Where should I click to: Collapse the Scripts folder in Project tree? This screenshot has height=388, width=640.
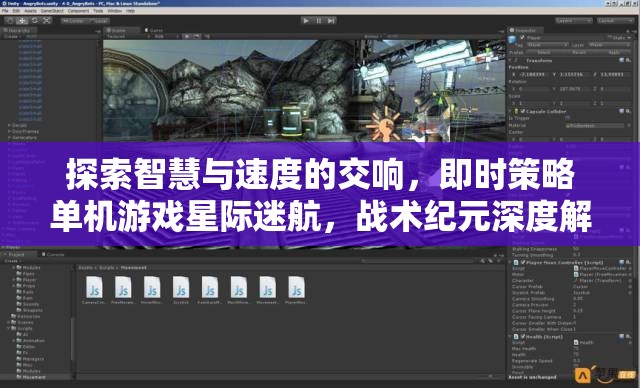[9, 328]
